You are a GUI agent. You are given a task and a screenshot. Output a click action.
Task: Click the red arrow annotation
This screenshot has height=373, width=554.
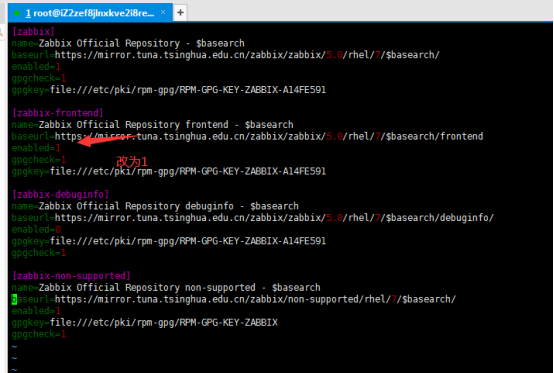pos(108,140)
